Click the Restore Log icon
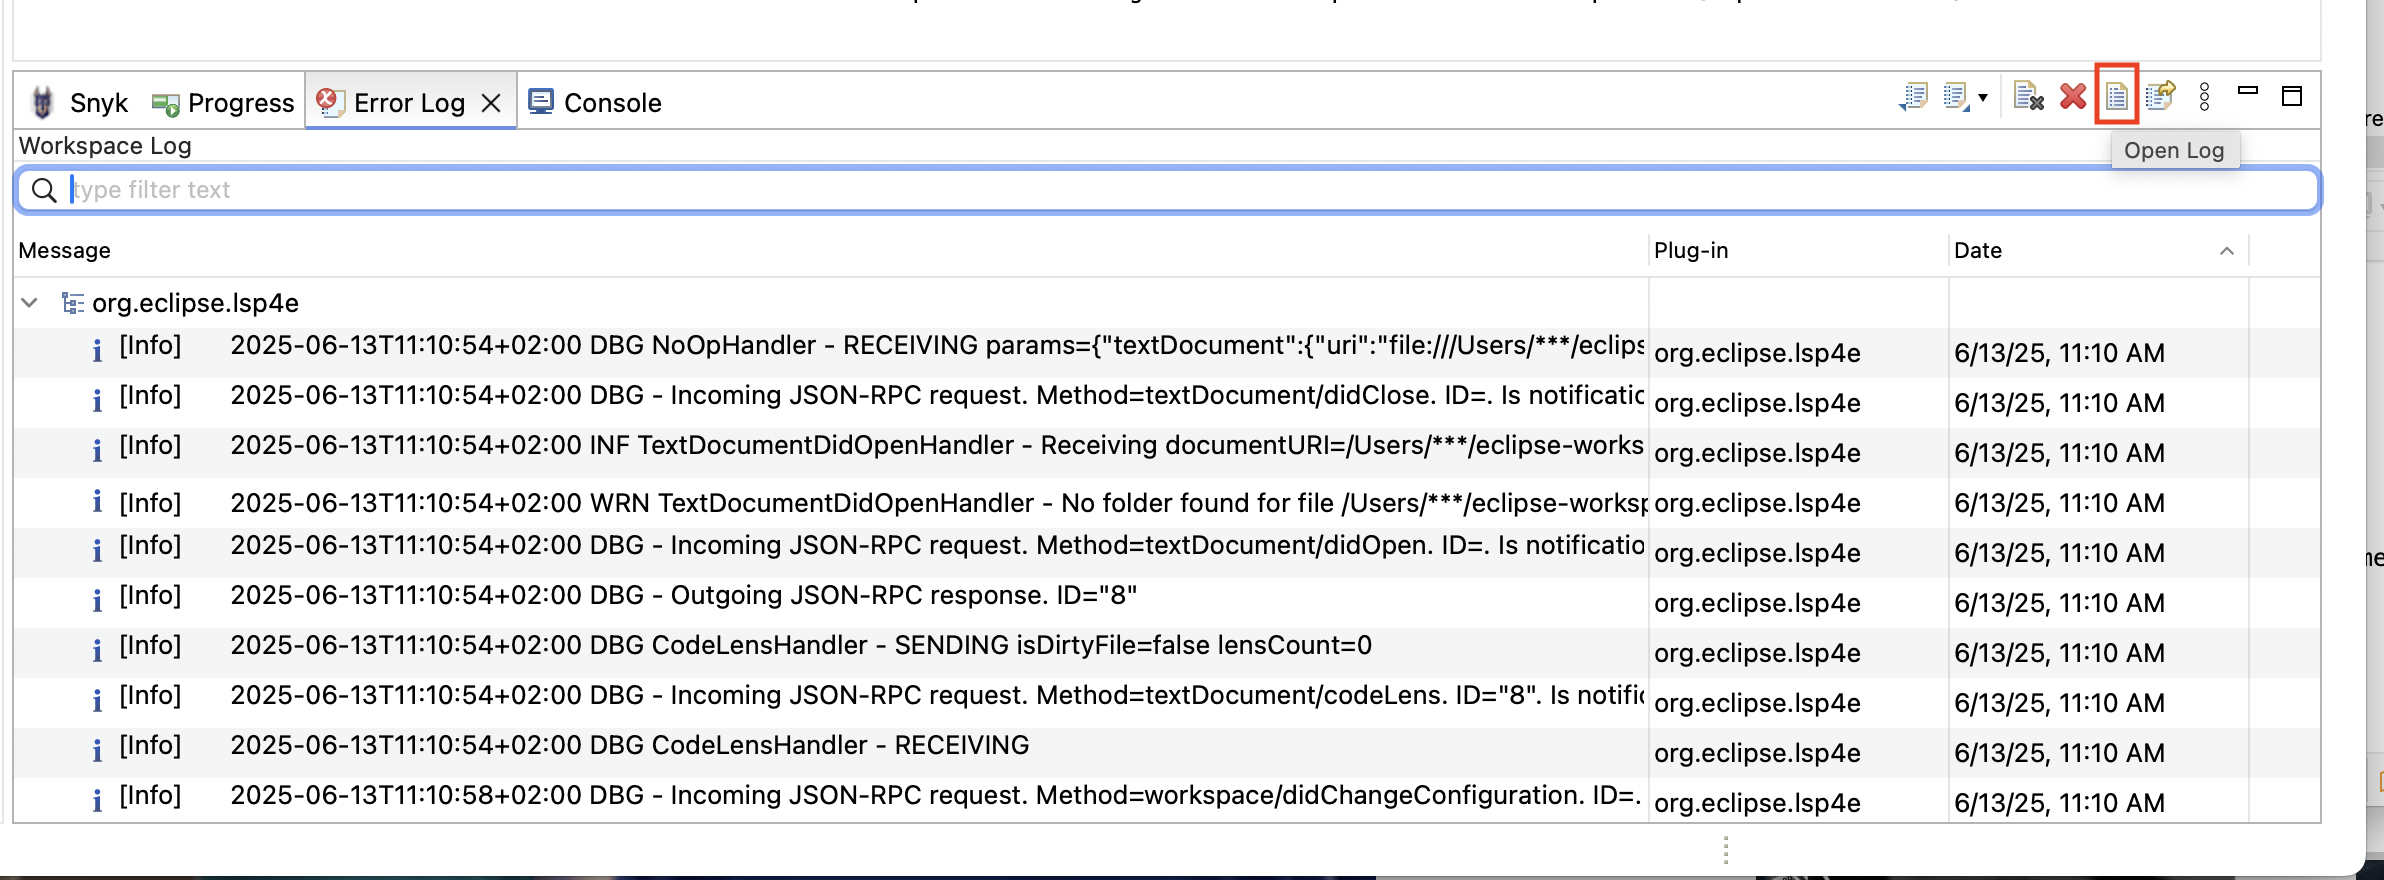 2160,97
